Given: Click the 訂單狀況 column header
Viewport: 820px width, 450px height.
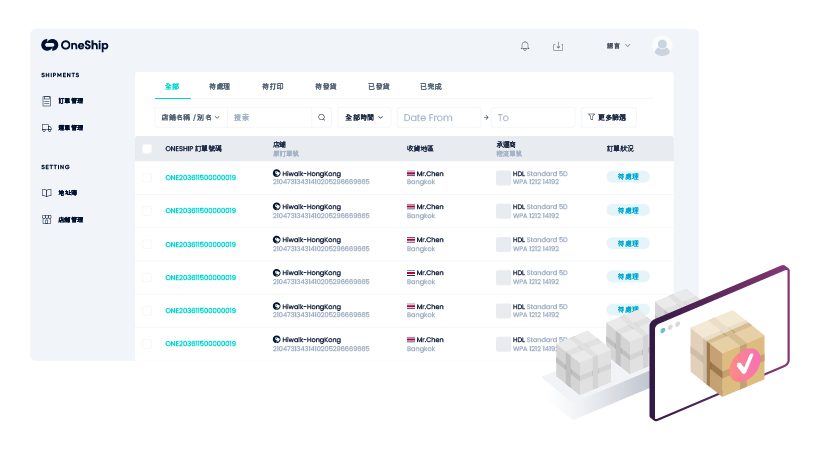Looking at the screenshot, I should coord(620,149).
